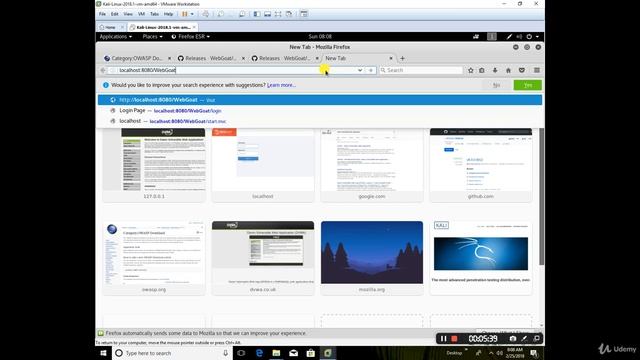Image resolution: width=640 pixels, height=360 pixels.
Task: Click VMware manage snapshots icon
Action: point(242,14)
